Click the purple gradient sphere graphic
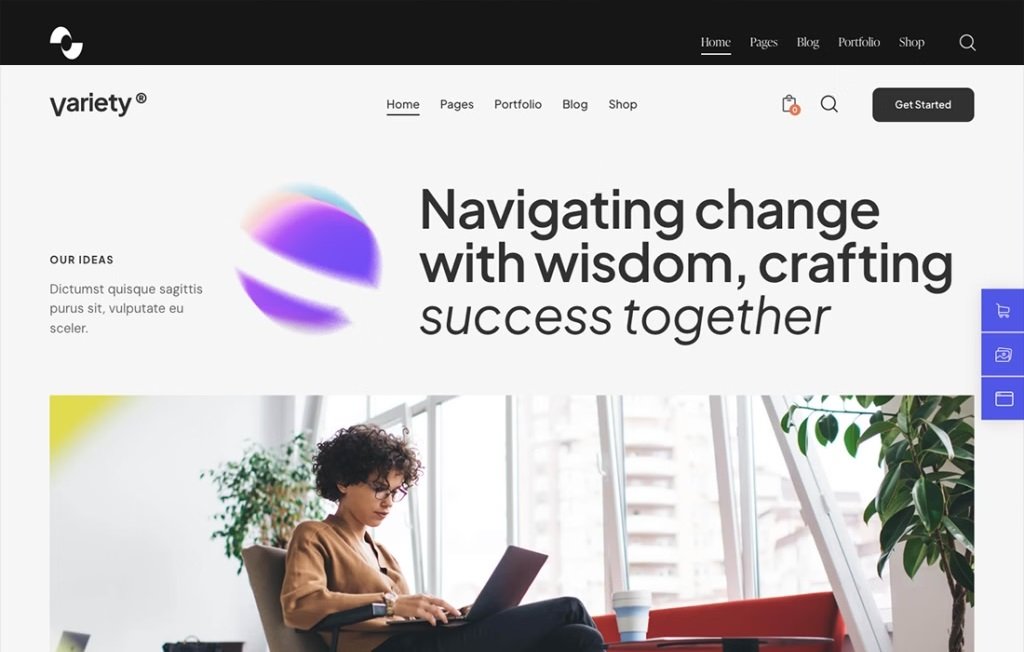The width and height of the screenshot is (1024, 652). pos(308,257)
